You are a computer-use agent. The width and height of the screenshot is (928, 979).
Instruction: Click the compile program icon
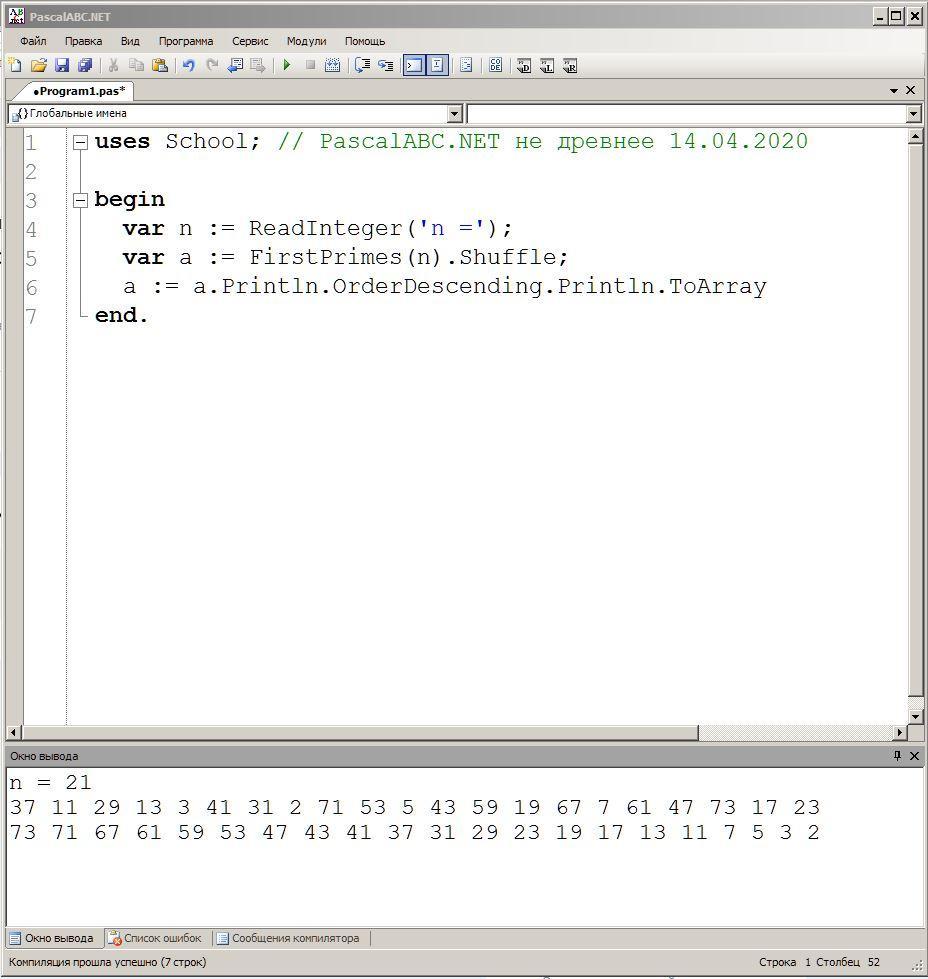(333, 65)
